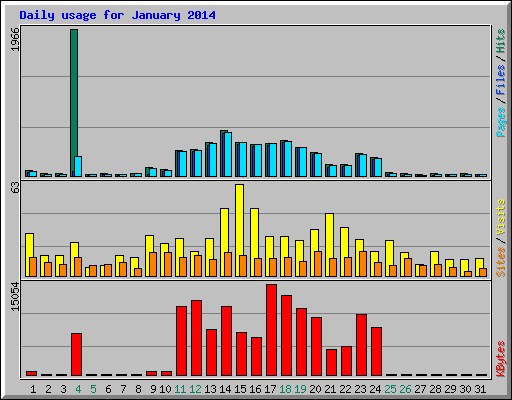The height and width of the screenshot is (400, 512).
Task: Click the orange "Sites" legend label
Action: tap(501, 262)
